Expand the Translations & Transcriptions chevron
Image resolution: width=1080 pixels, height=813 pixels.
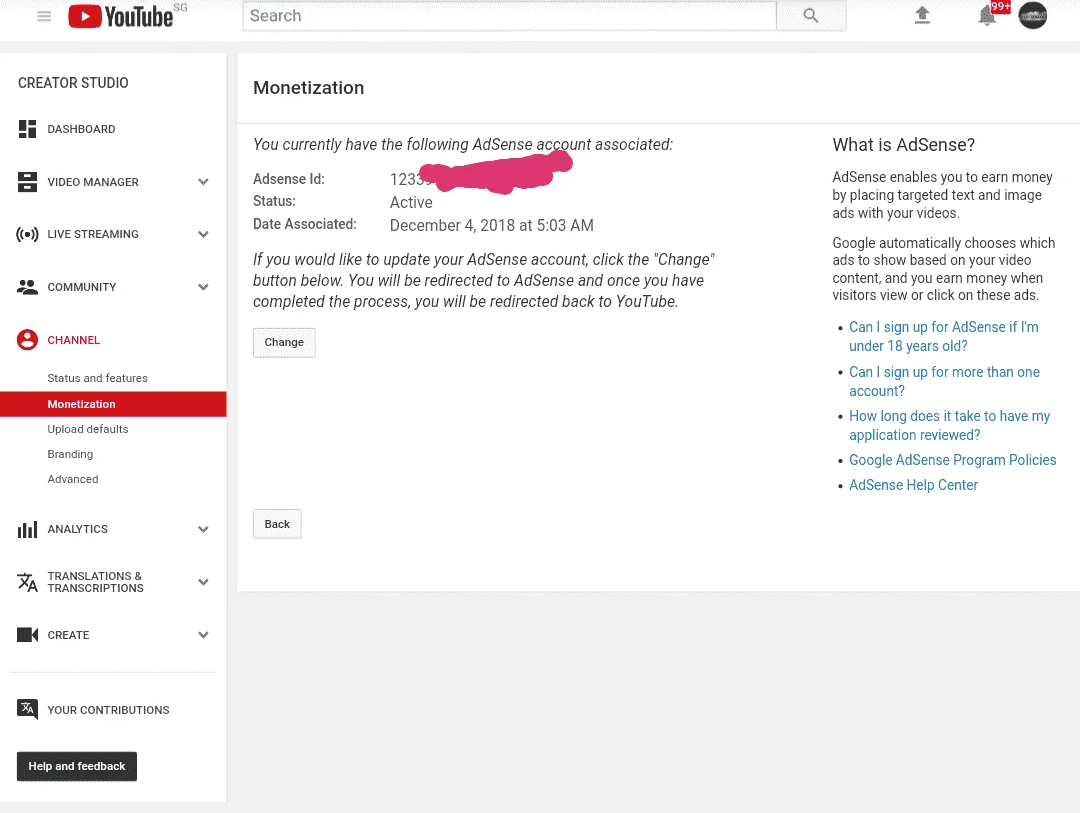203,582
